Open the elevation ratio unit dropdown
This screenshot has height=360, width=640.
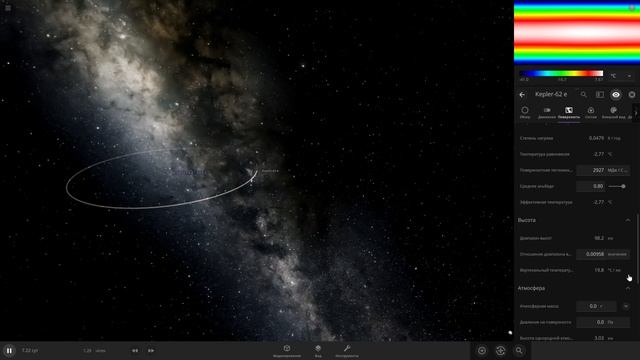click(x=618, y=254)
